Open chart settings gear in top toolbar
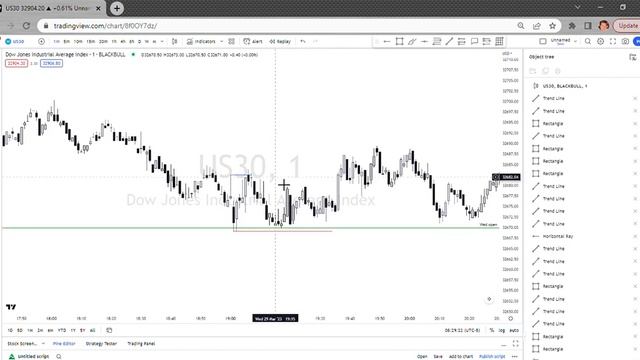 (600, 42)
